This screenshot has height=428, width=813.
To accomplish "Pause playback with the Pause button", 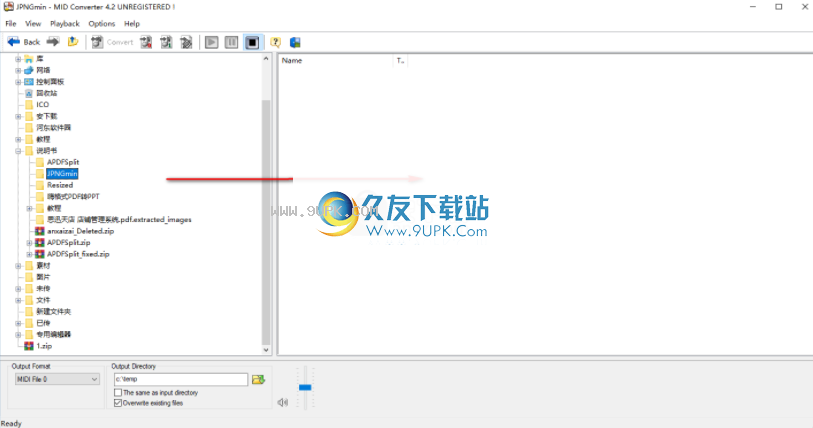I will [232, 42].
